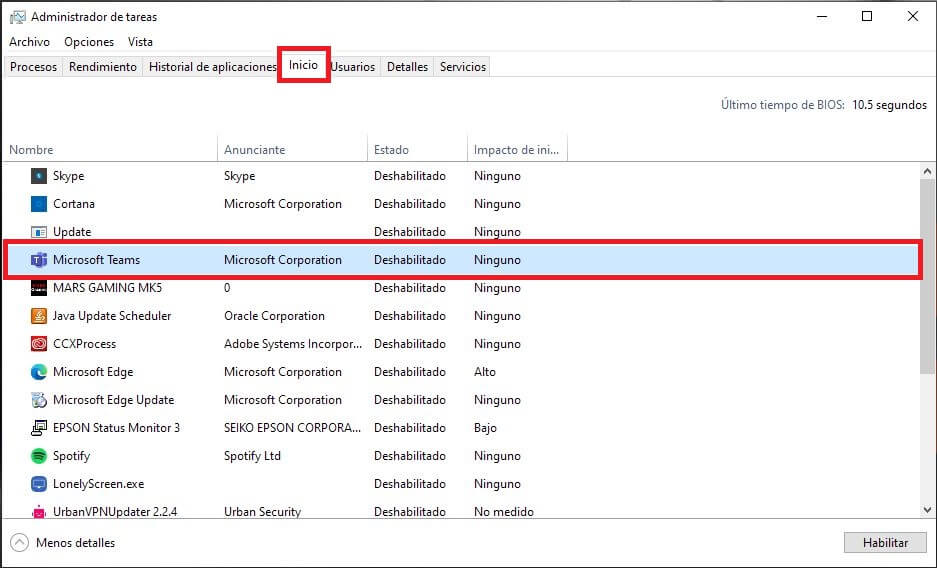937x568 pixels.
Task: Open the Vista menu
Action: pos(140,42)
